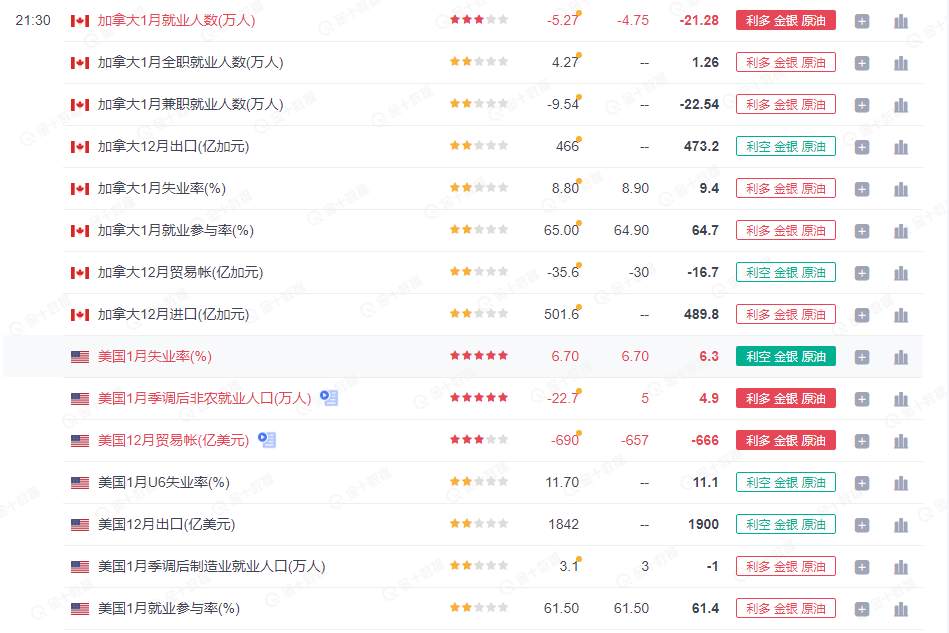This screenshot has width=949, height=633.
Task: Click the plus icon for 加拿大1月失业率 row
Action: (862, 189)
